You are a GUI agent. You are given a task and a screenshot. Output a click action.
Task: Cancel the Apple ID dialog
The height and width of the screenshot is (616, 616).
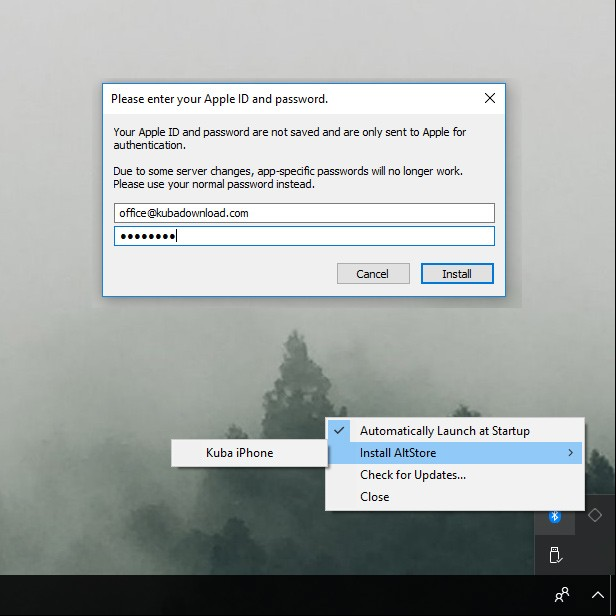tap(373, 273)
